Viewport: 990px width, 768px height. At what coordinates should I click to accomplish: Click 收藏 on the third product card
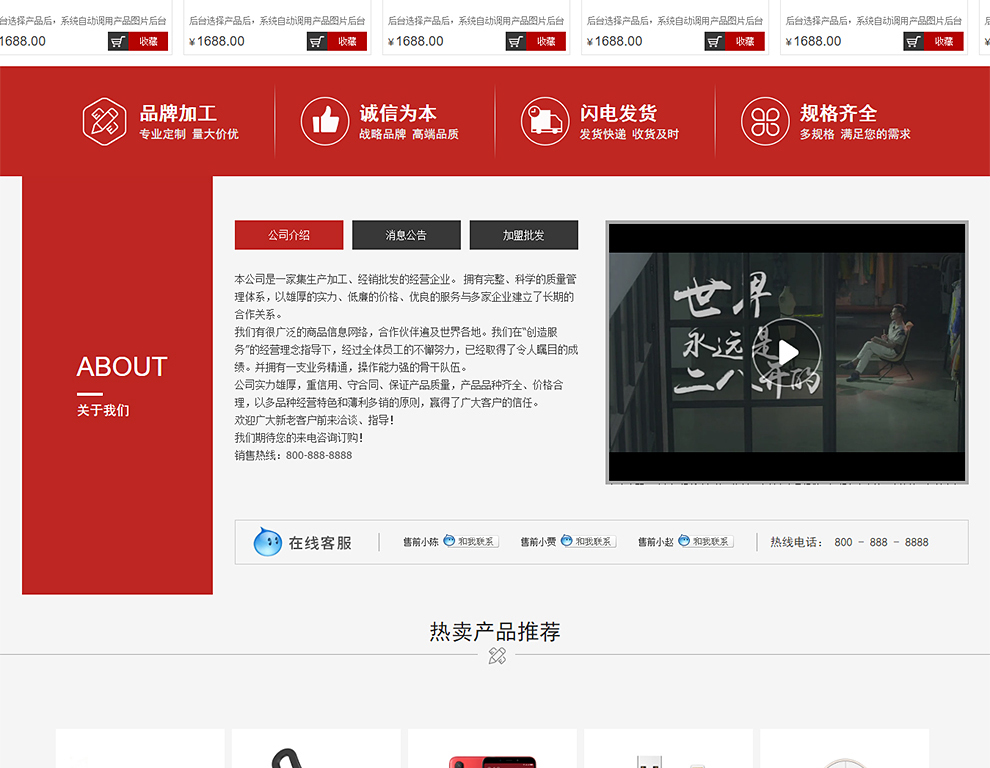pyautogui.click(x=546, y=42)
